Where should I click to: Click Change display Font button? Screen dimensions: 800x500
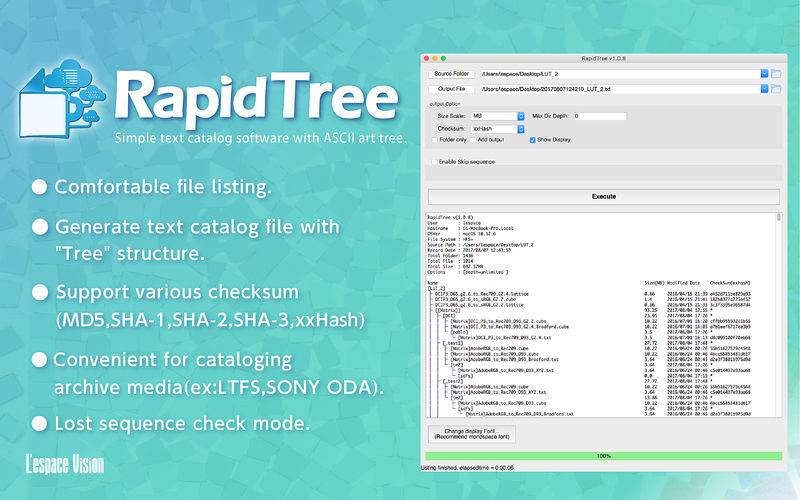(x=471, y=434)
